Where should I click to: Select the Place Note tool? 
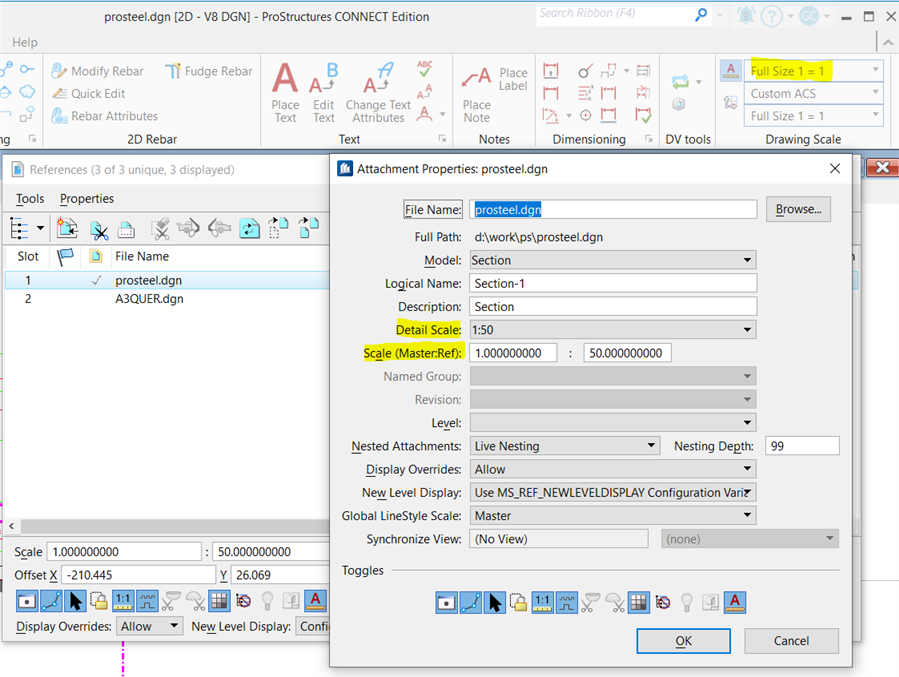point(476,95)
